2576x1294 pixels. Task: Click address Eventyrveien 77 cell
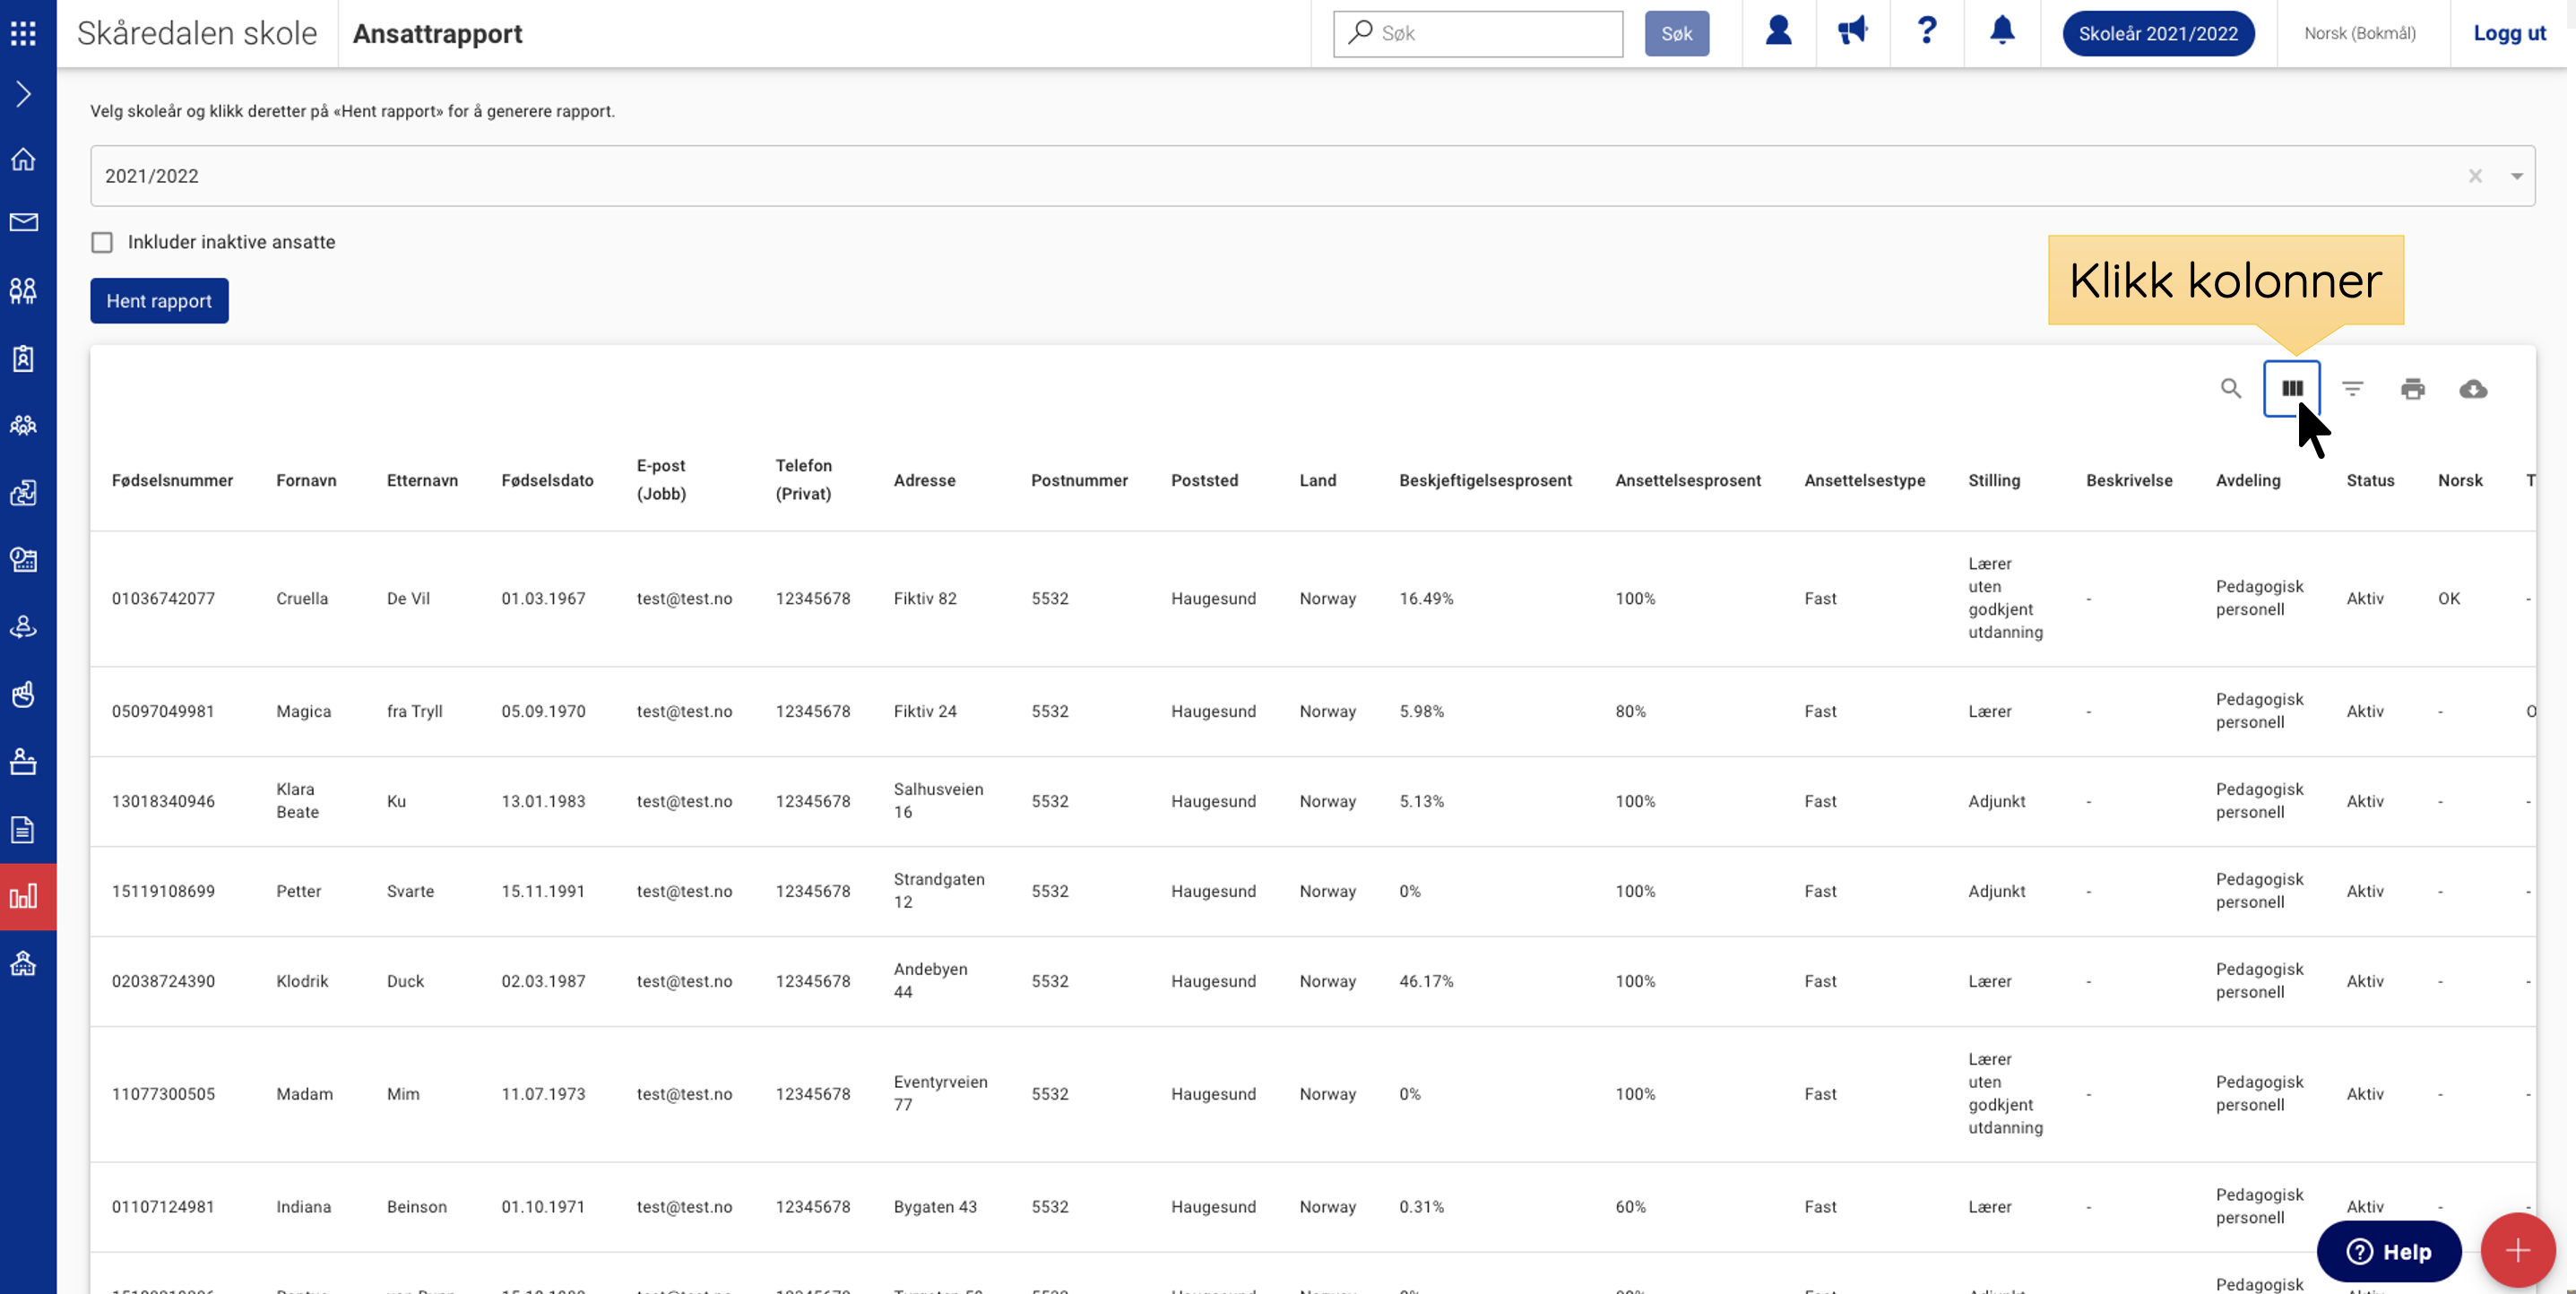coord(940,1093)
